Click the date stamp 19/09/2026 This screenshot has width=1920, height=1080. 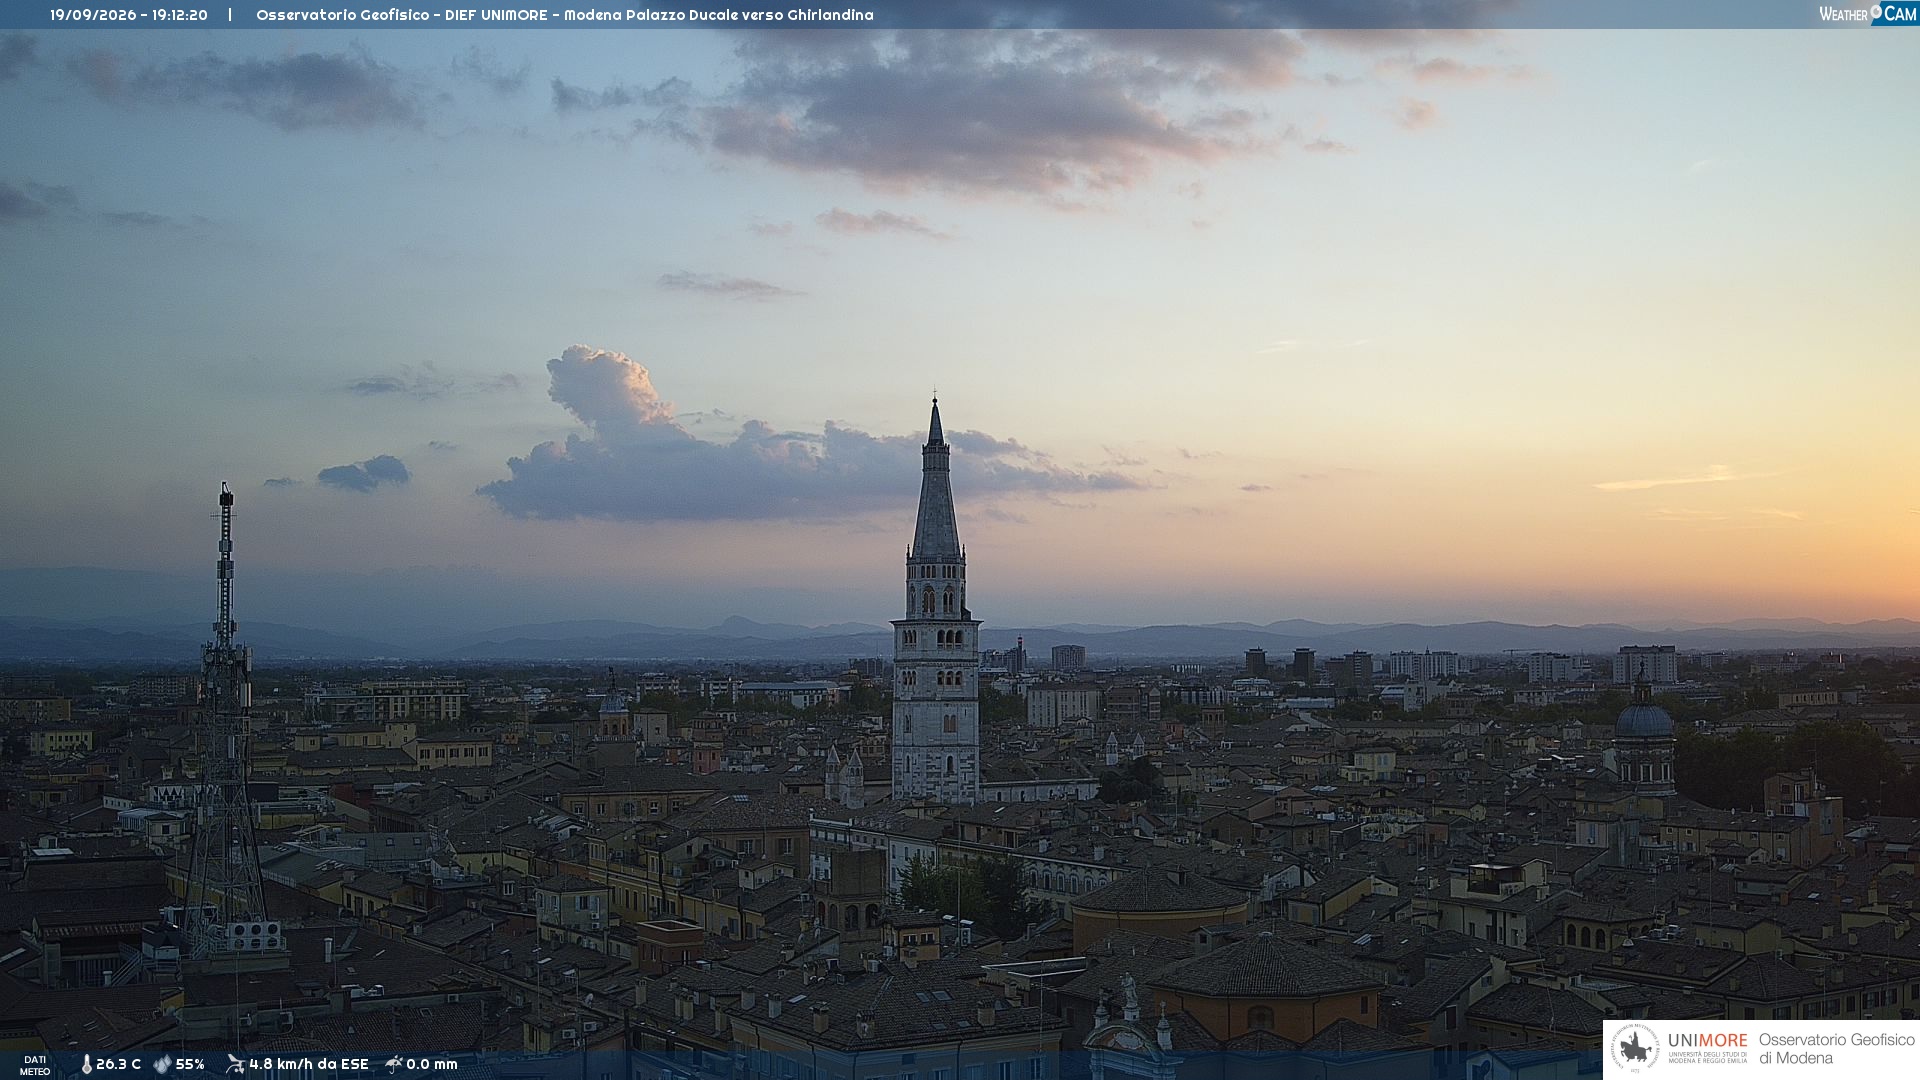pyautogui.click(x=93, y=15)
